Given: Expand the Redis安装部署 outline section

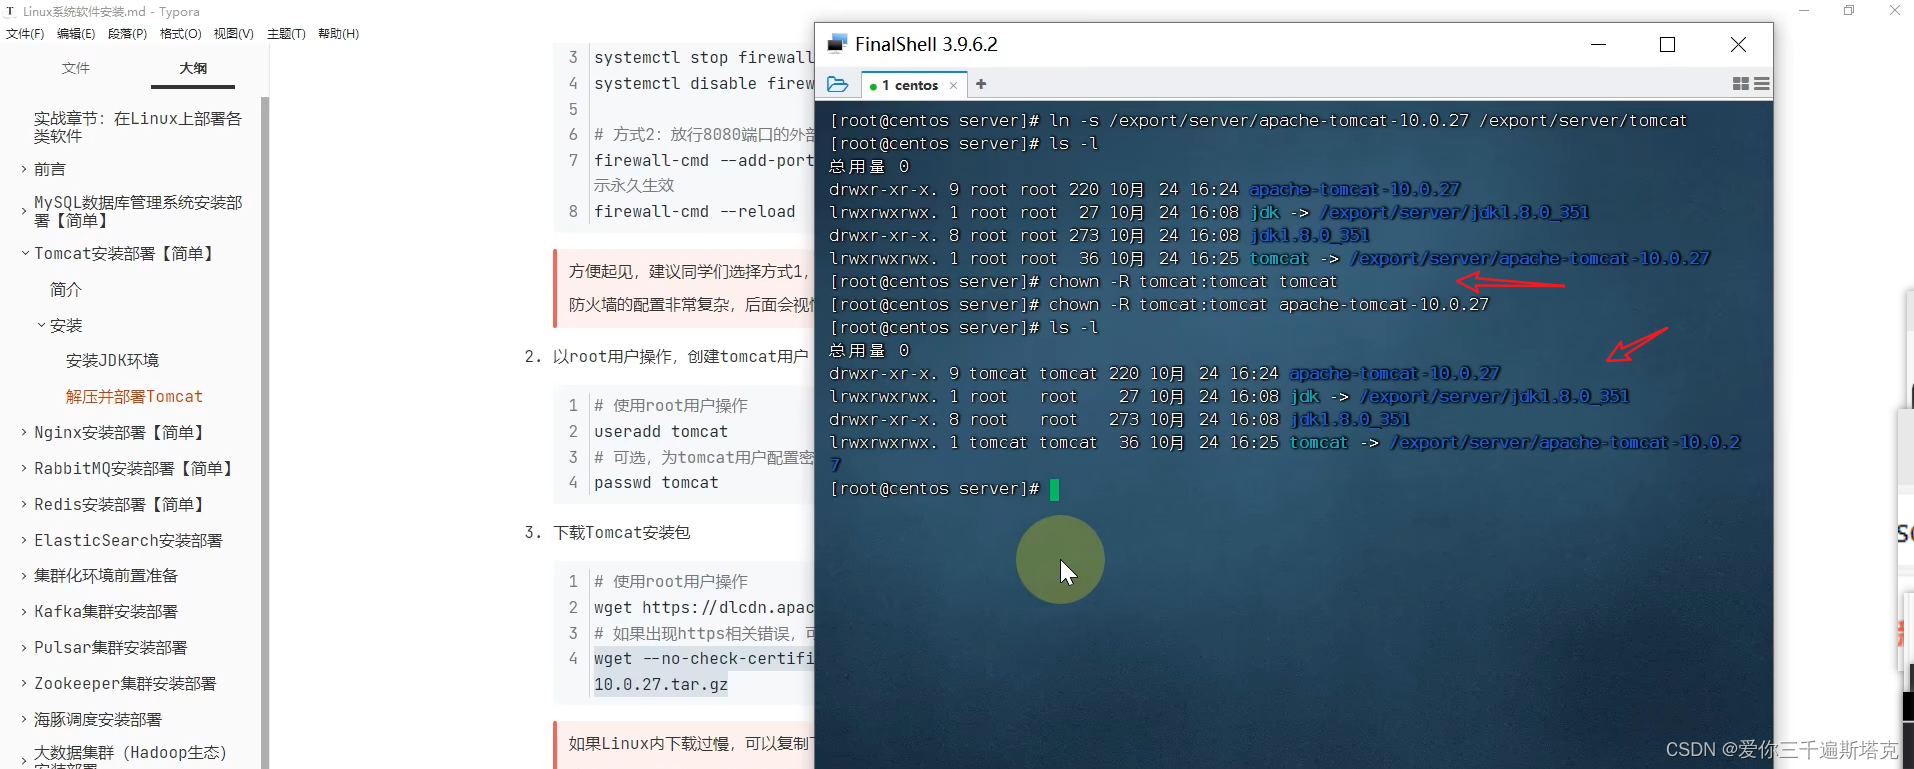Looking at the screenshot, I should point(24,504).
